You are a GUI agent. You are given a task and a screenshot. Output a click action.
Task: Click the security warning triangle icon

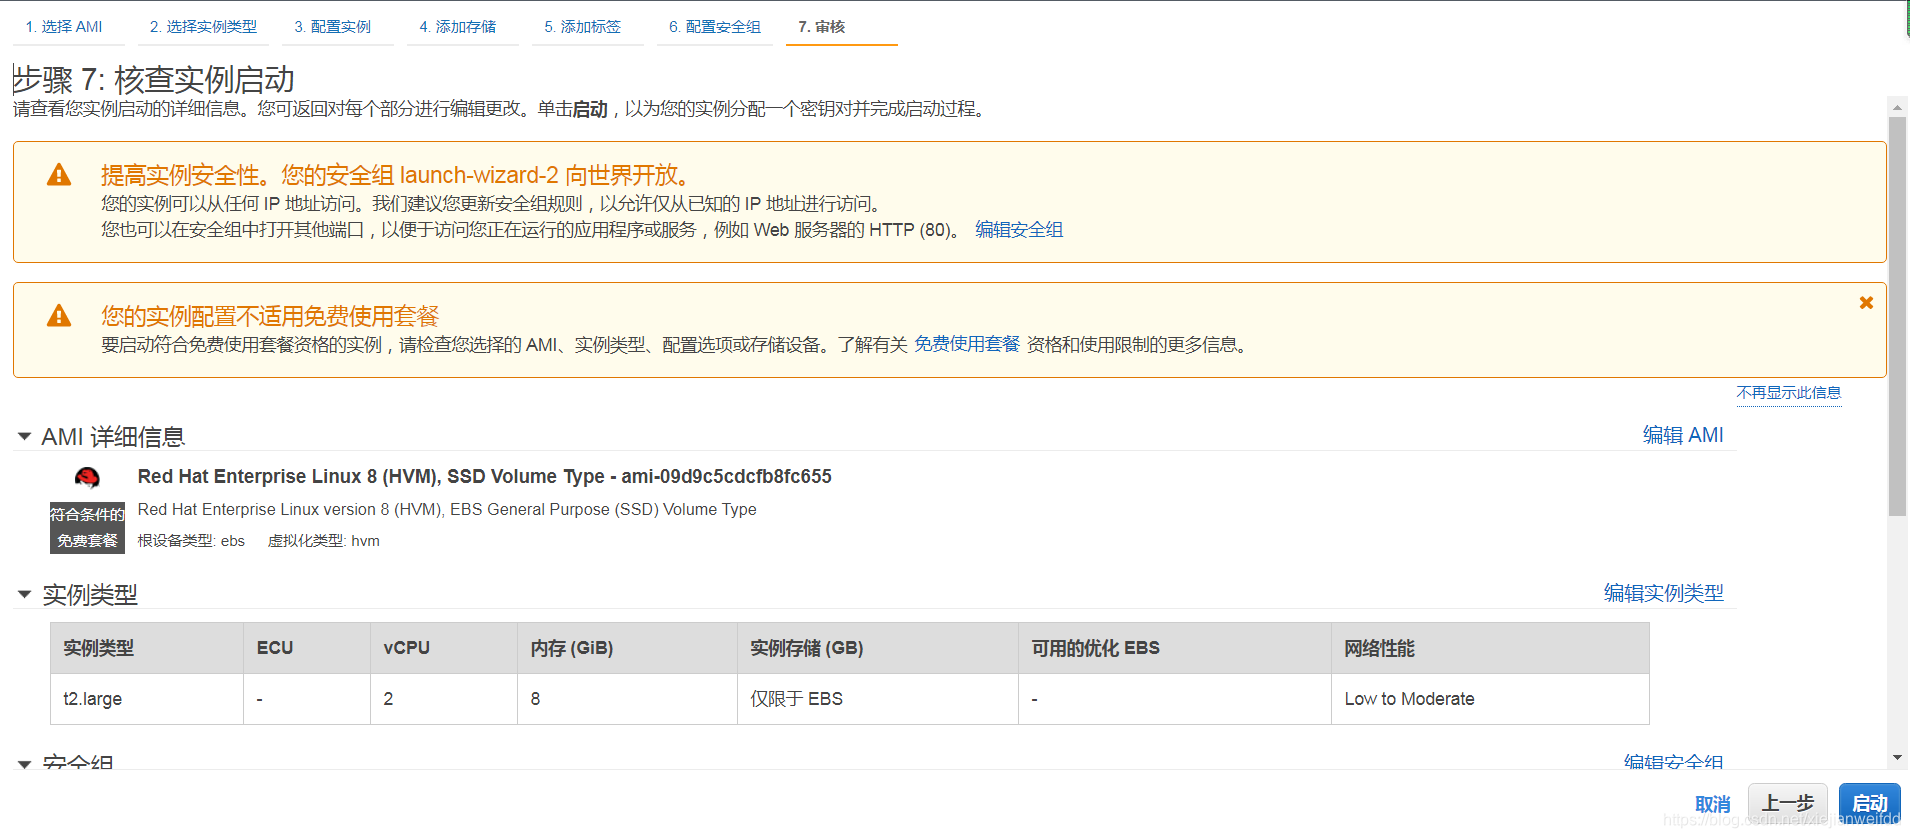pos(59,175)
